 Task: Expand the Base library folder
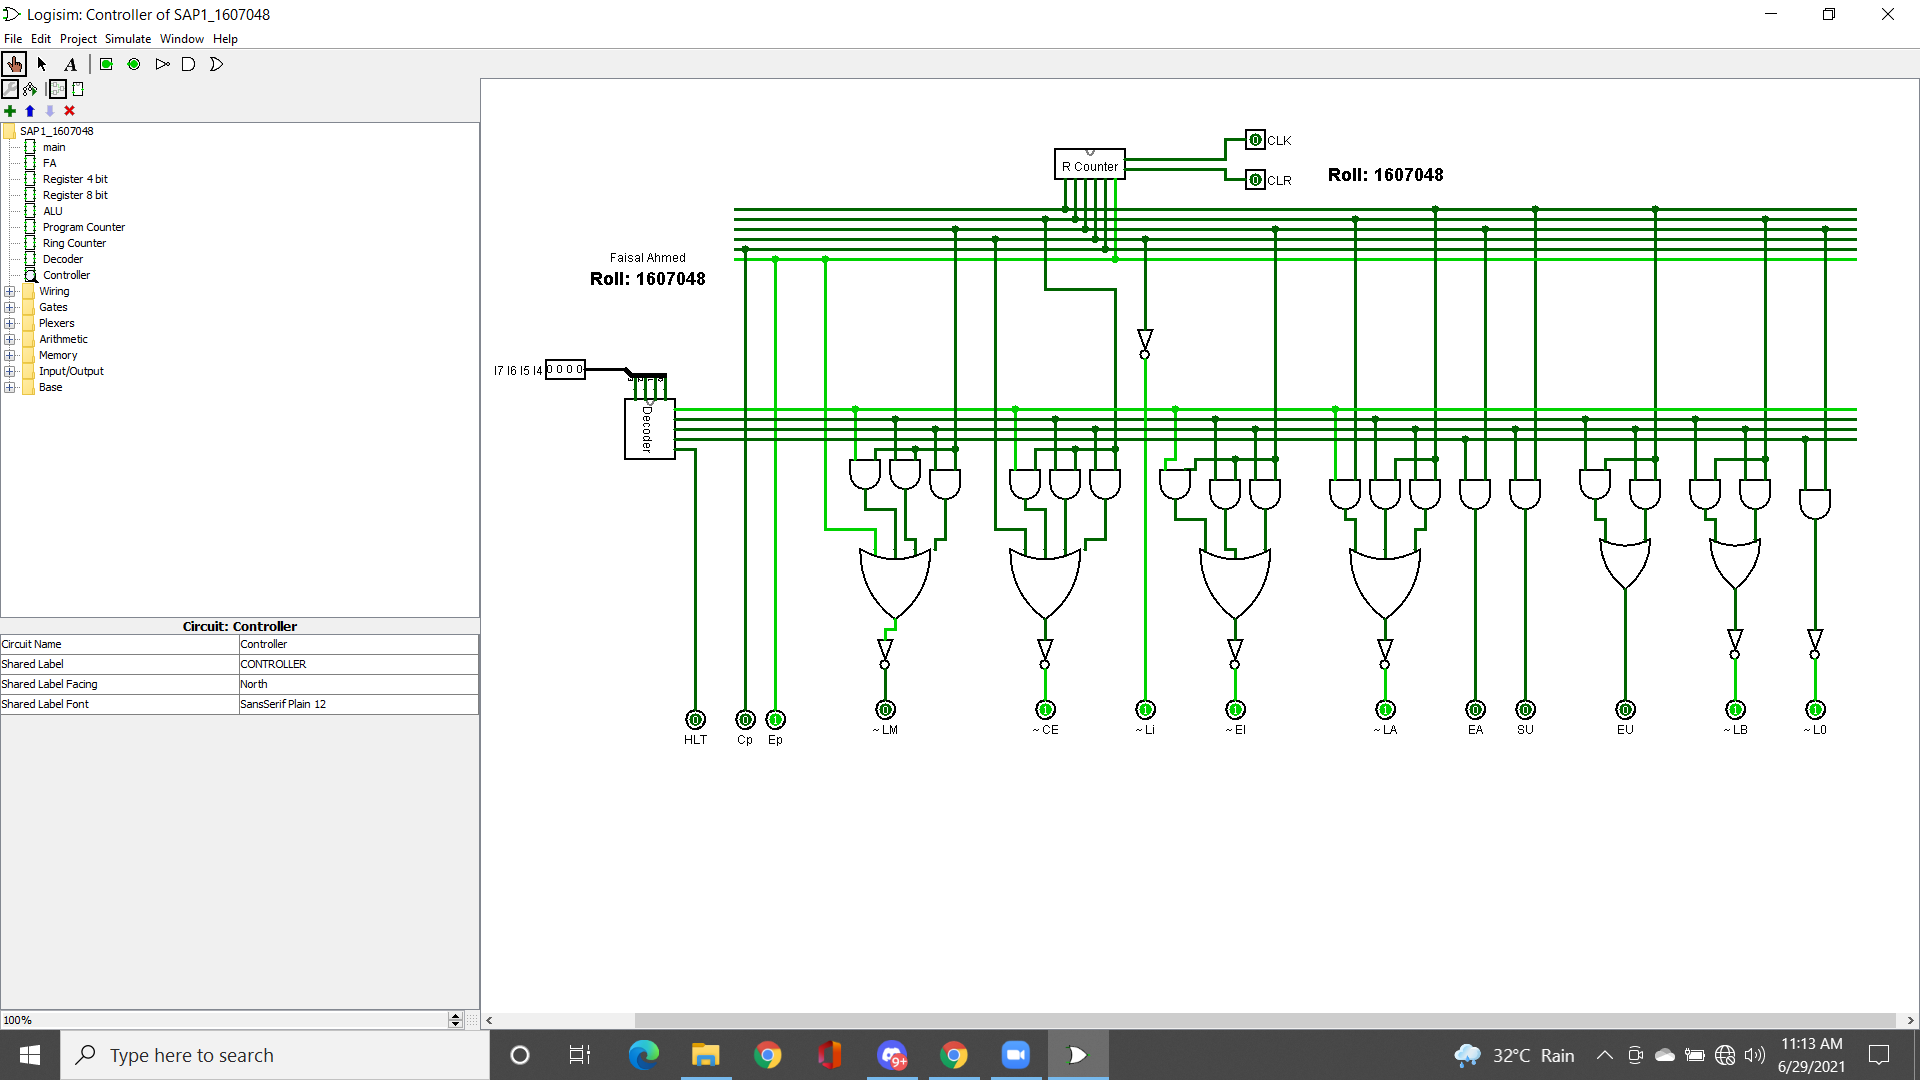tap(10, 387)
